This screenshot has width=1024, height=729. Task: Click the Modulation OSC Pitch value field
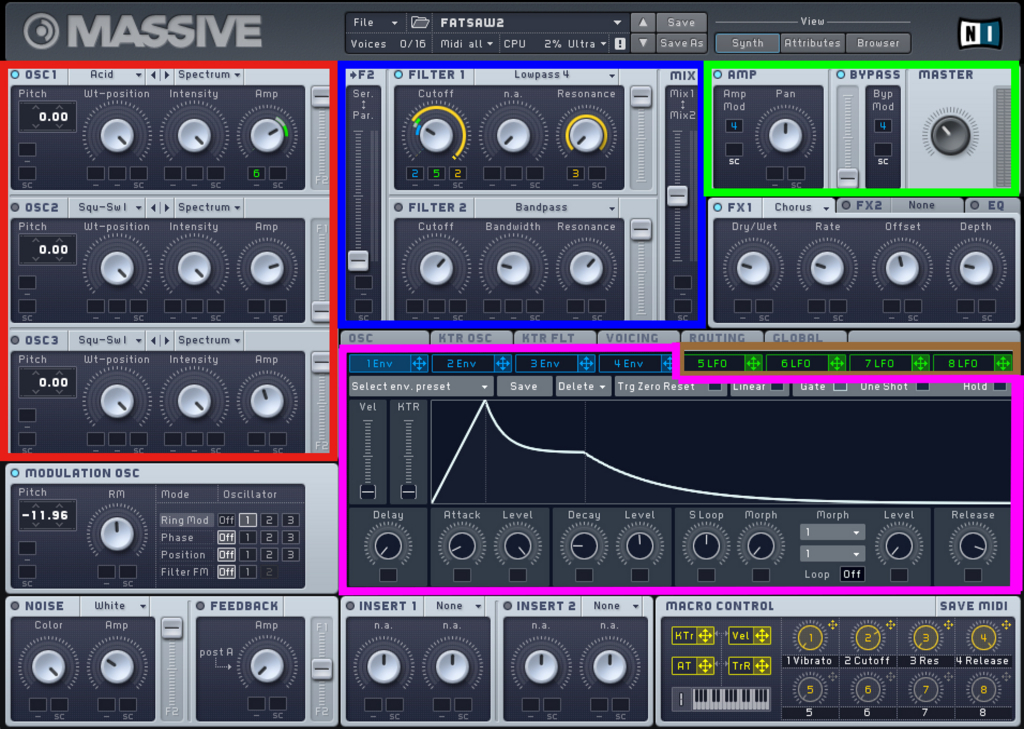click(x=47, y=515)
